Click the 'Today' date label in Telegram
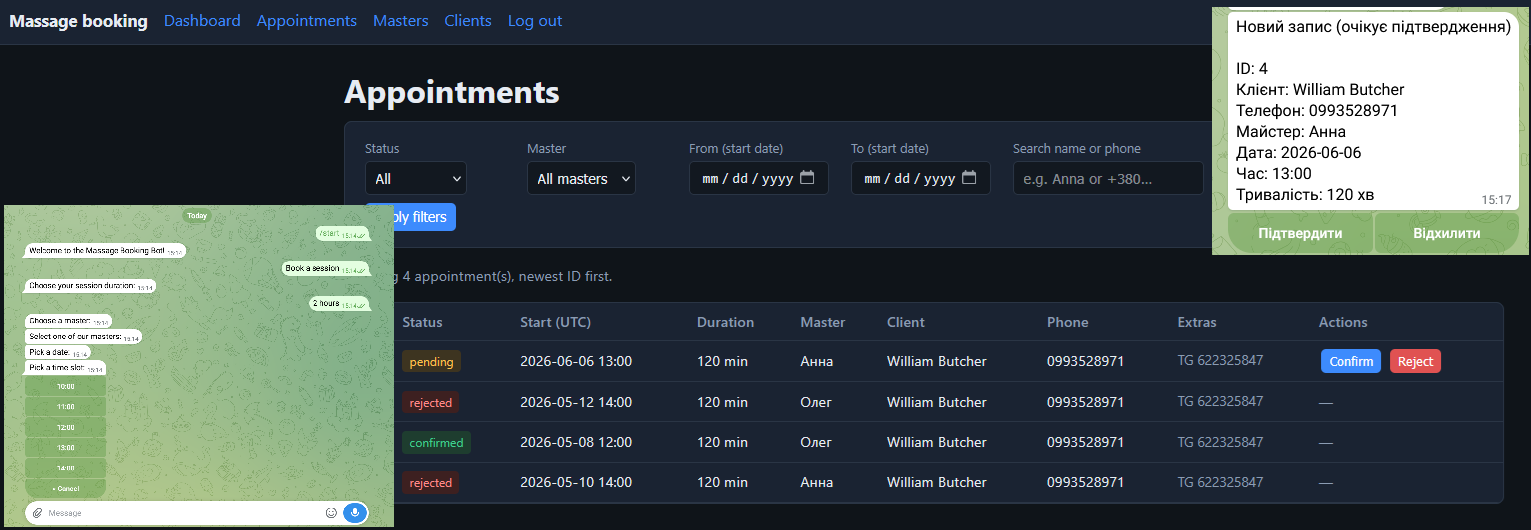The image size is (1531, 530). tap(197, 215)
